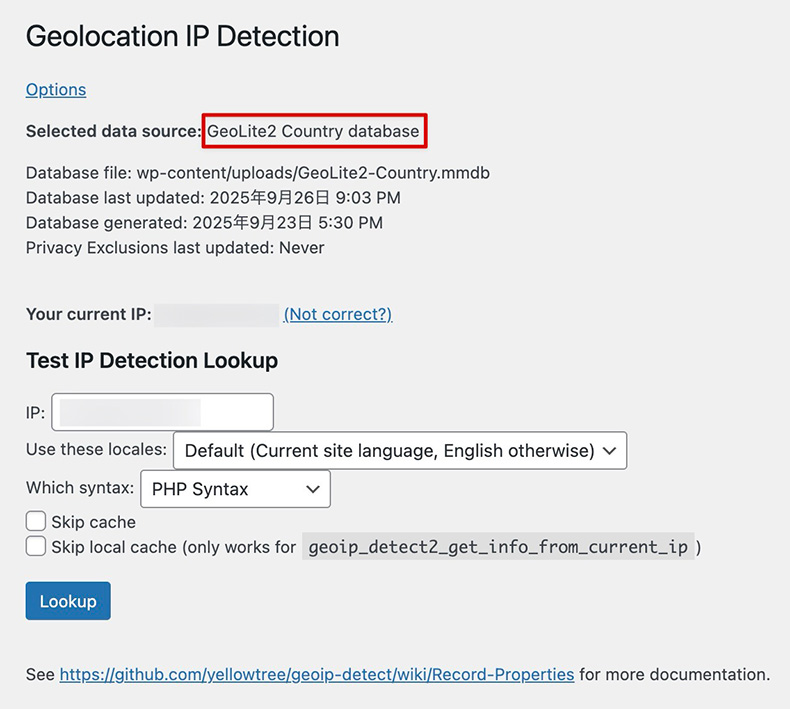
Task: Open the Use these locales dropdown
Action: pyautogui.click(x=400, y=450)
